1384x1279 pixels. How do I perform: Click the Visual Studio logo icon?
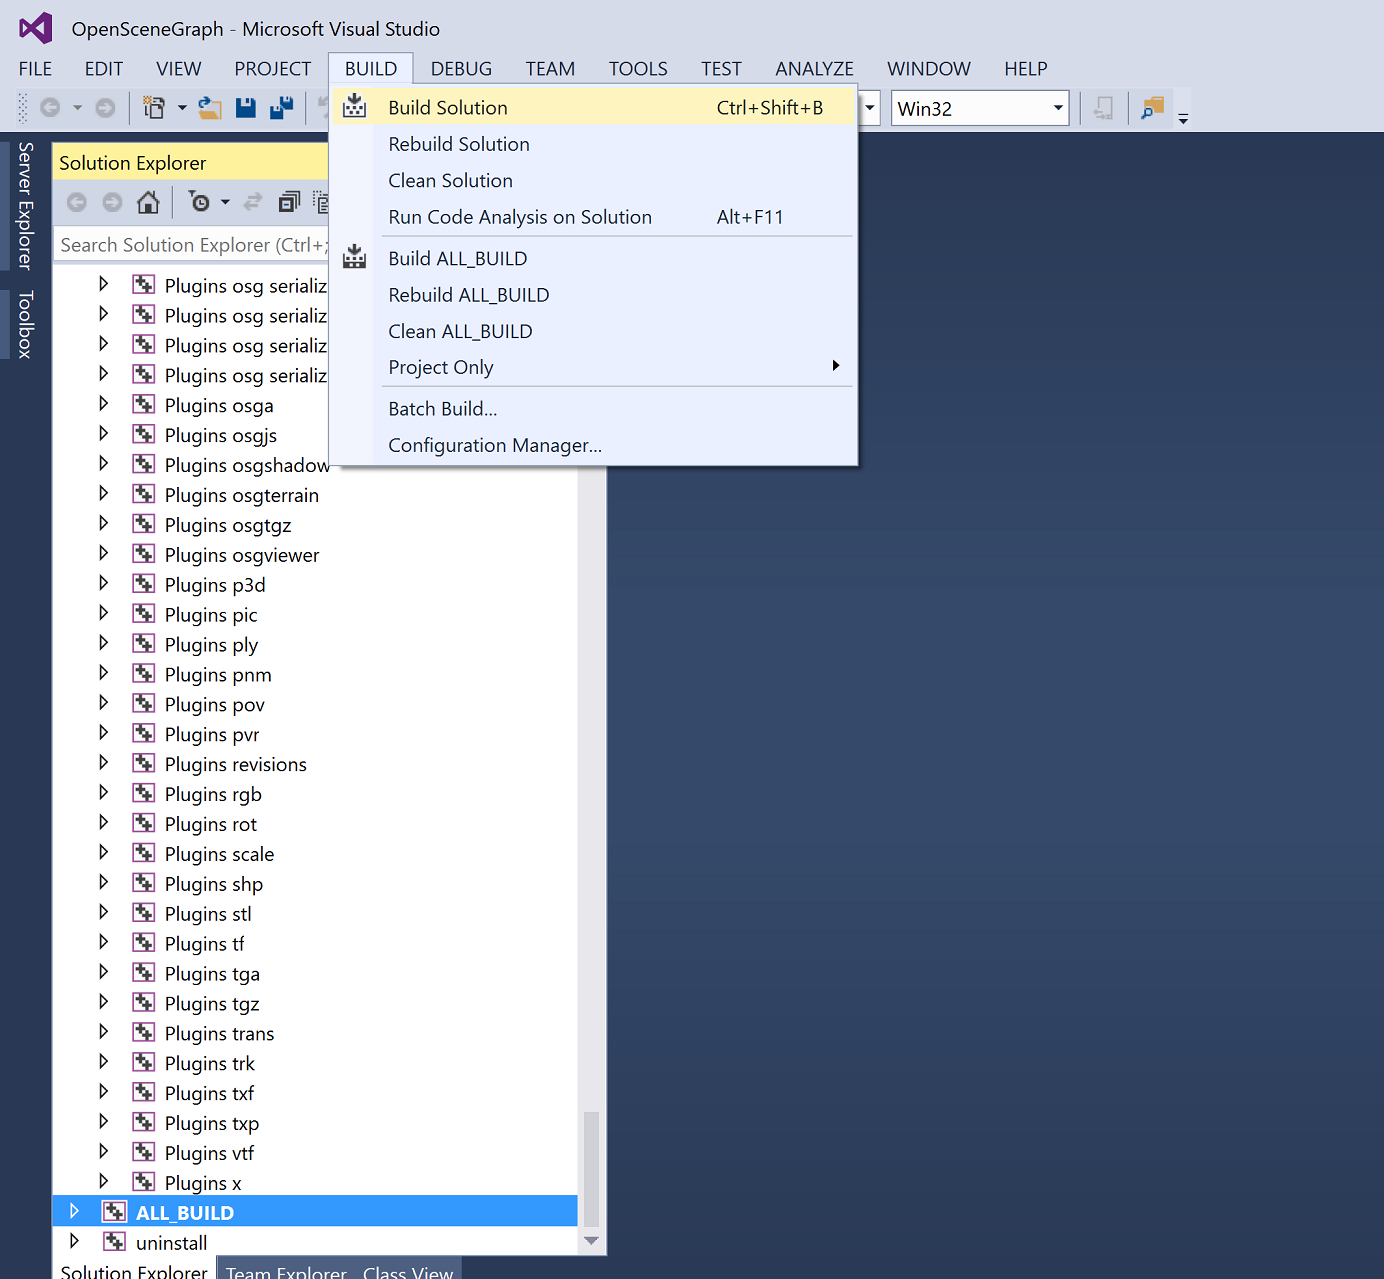[36, 28]
